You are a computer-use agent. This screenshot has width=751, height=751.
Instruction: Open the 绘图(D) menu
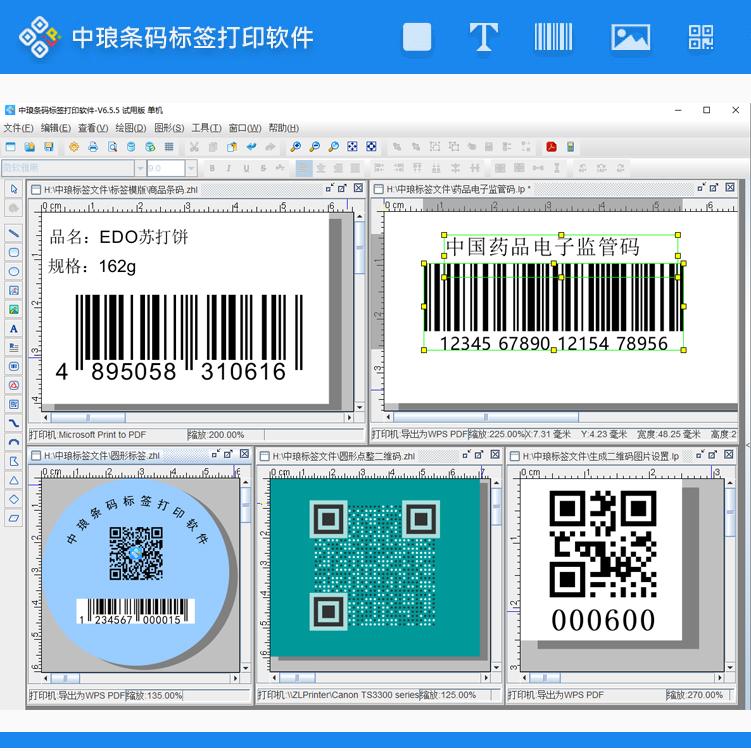click(x=129, y=128)
